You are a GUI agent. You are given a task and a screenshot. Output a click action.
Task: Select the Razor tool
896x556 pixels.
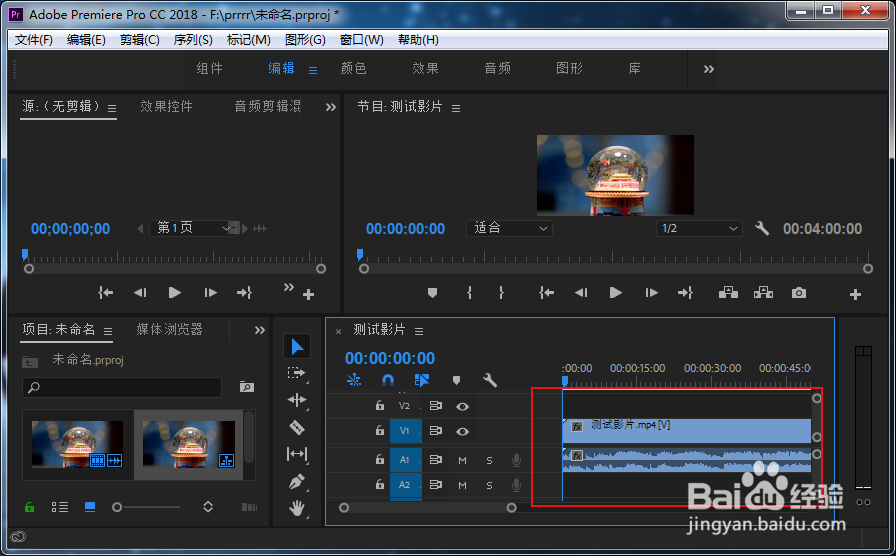pos(297,427)
